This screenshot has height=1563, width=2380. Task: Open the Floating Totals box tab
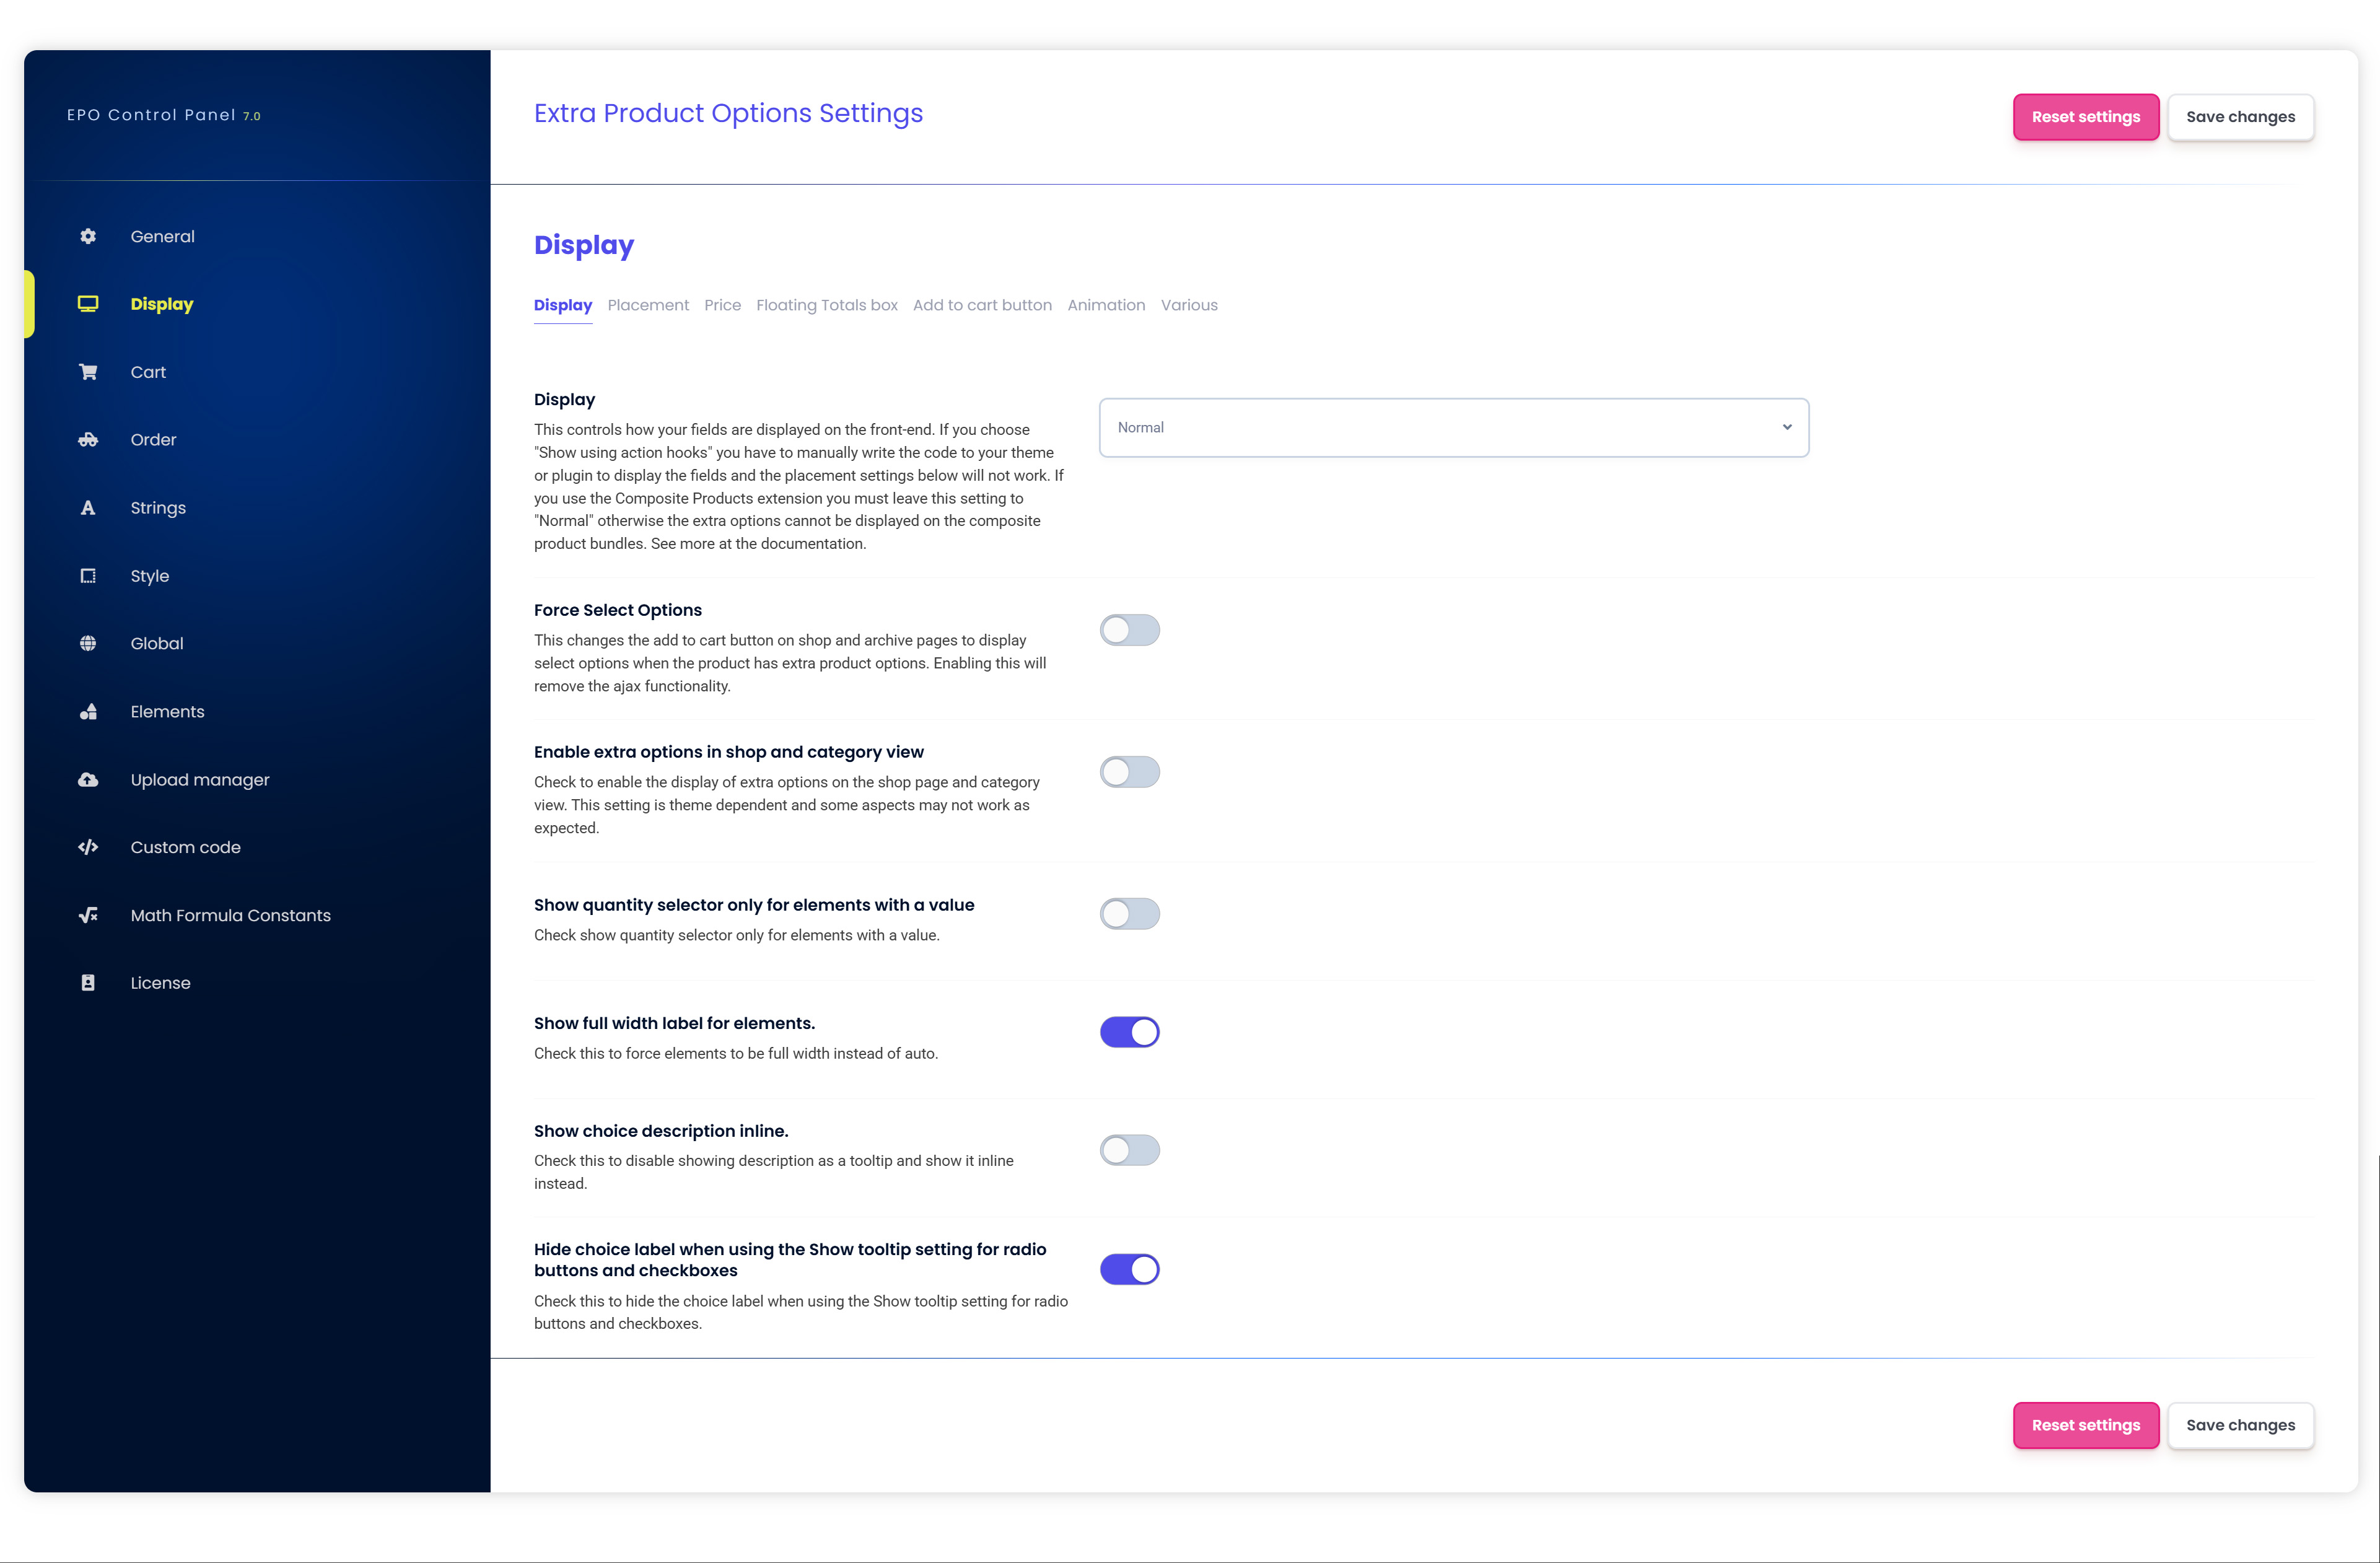click(826, 305)
